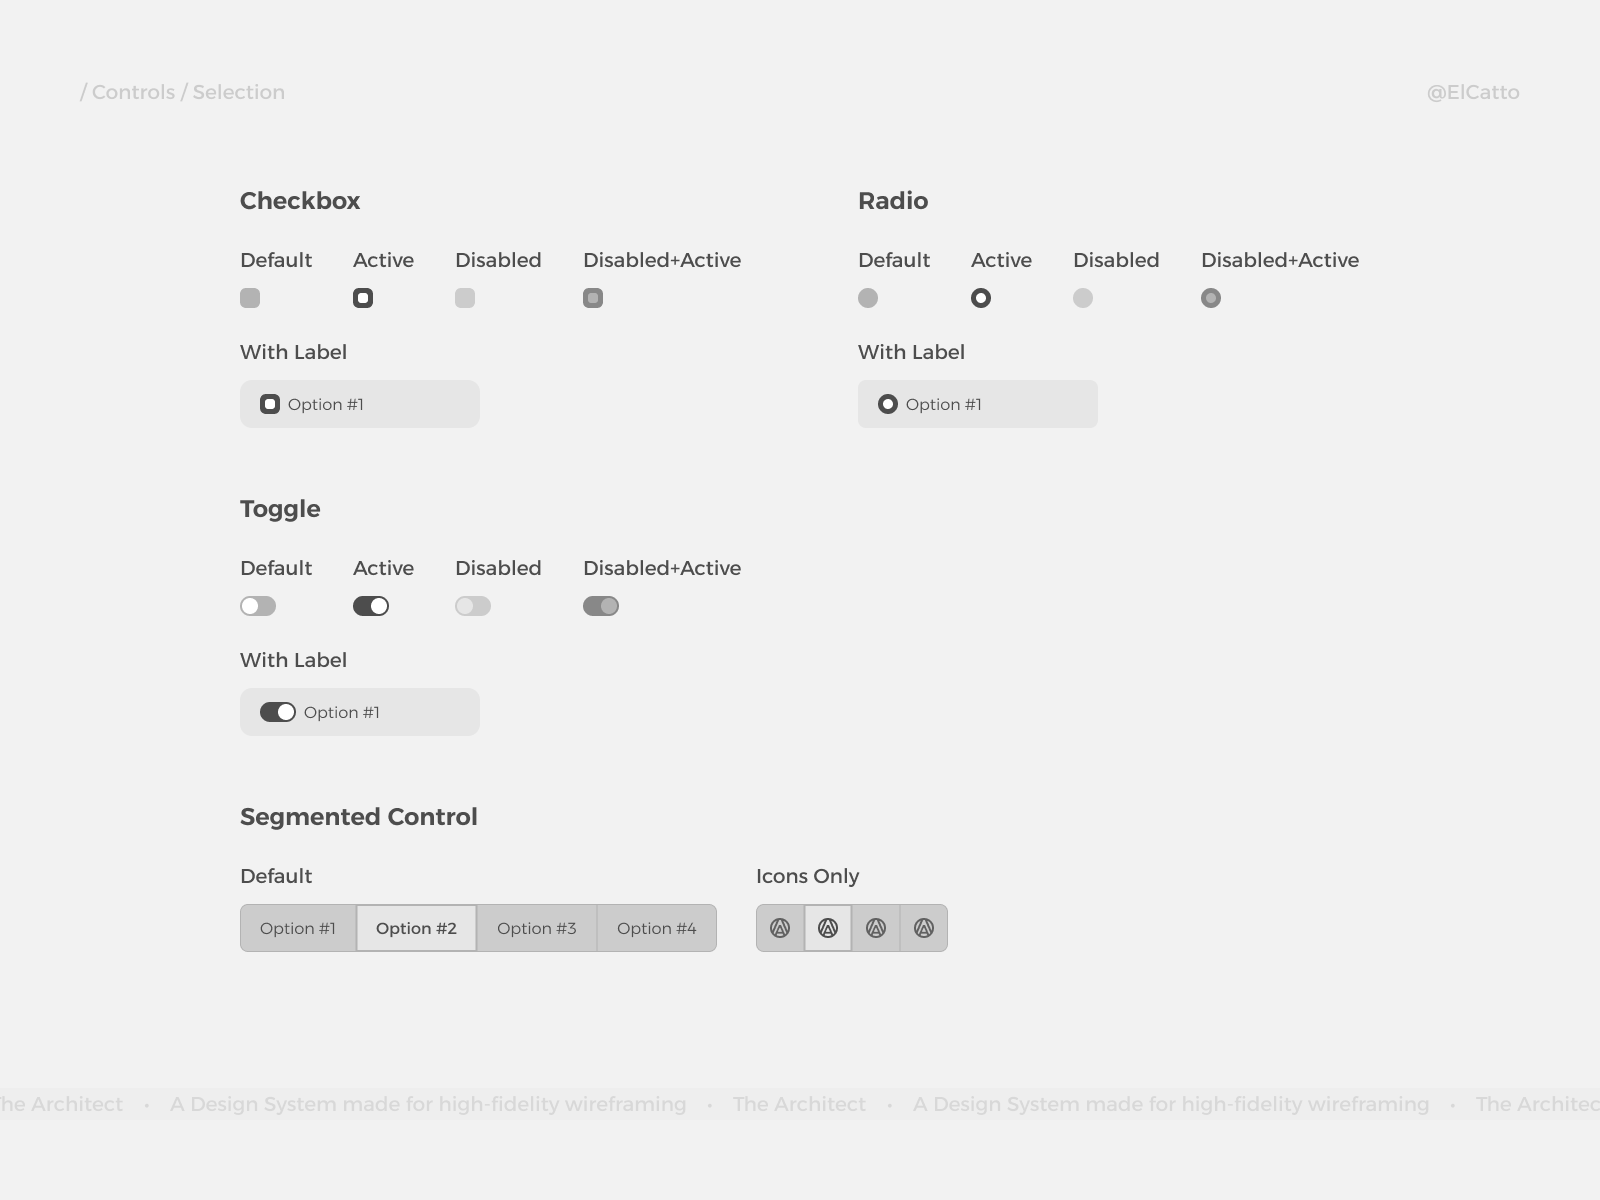Click the @ElCatto handle link
The width and height of the screenshot is (1600, 1200).
pyautogui.click(x=1473, y=92)
